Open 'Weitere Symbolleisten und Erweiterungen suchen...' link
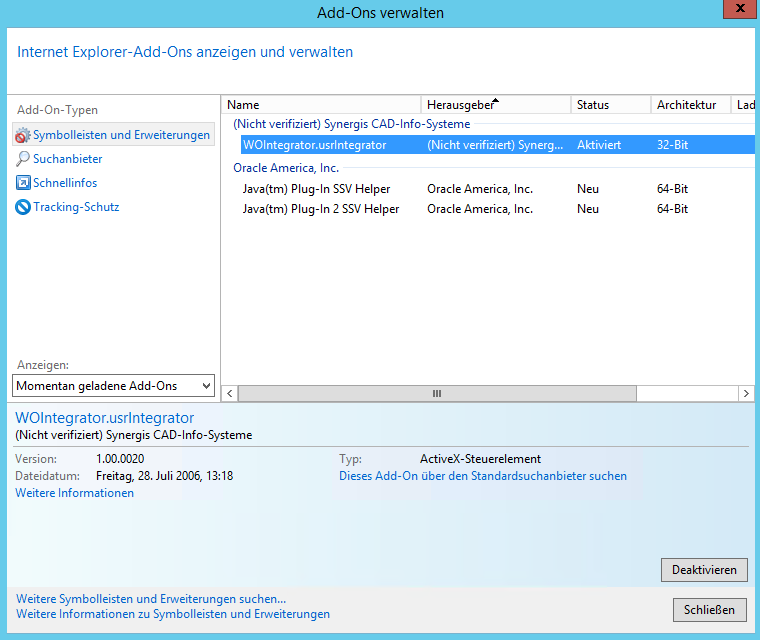 151,599
